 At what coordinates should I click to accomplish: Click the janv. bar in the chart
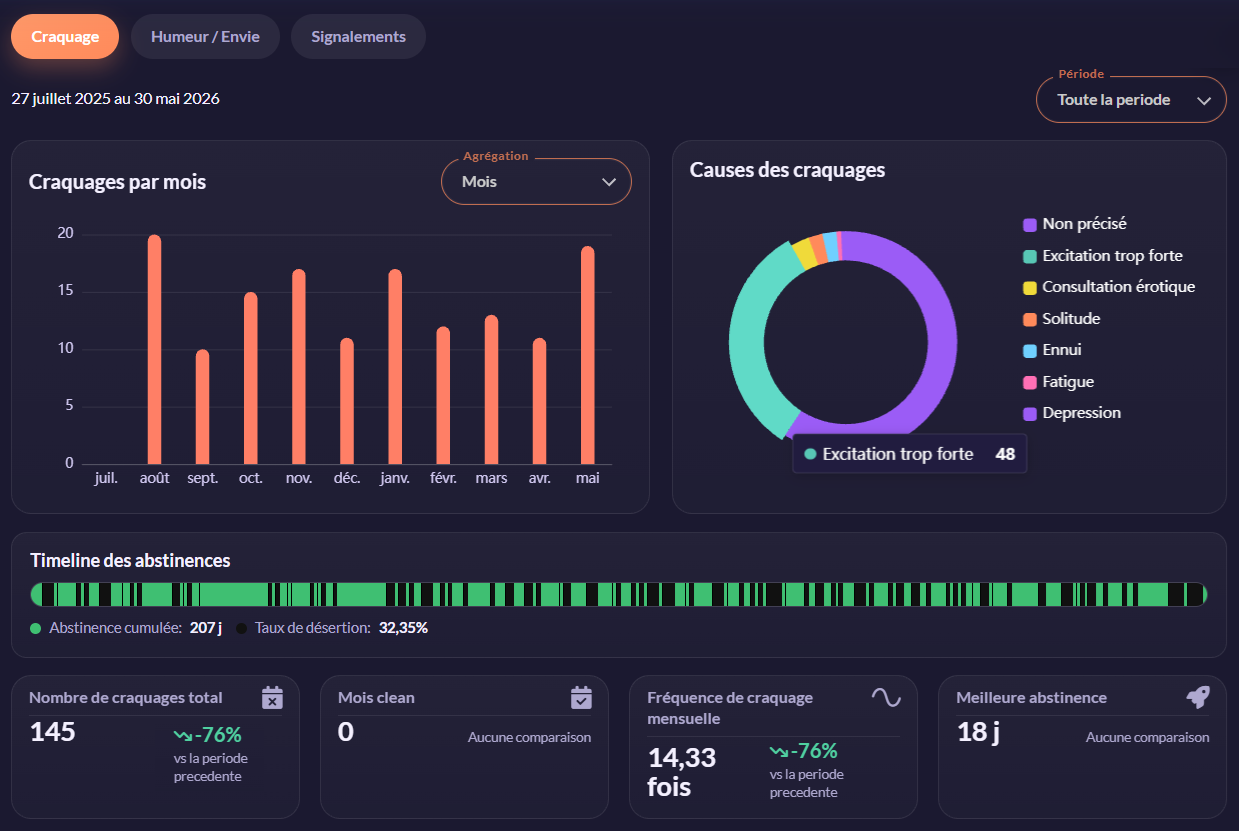395,367
